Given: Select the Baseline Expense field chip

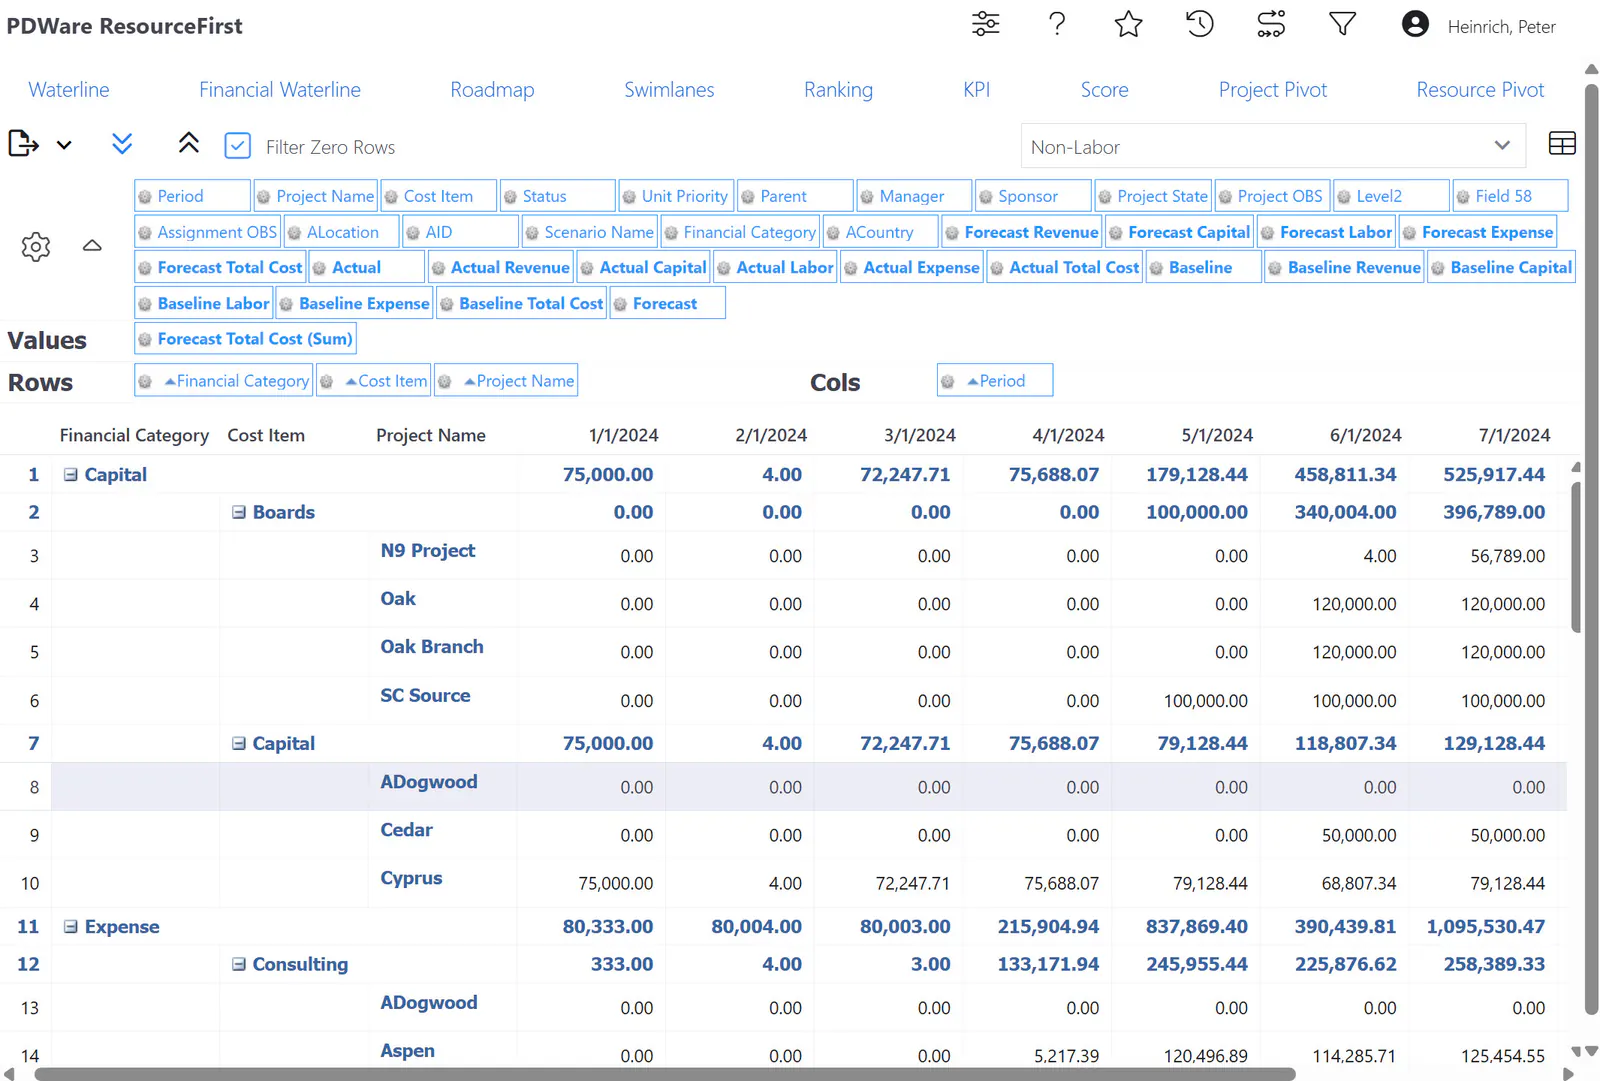Looking at the screenshot, I should 354,304.
